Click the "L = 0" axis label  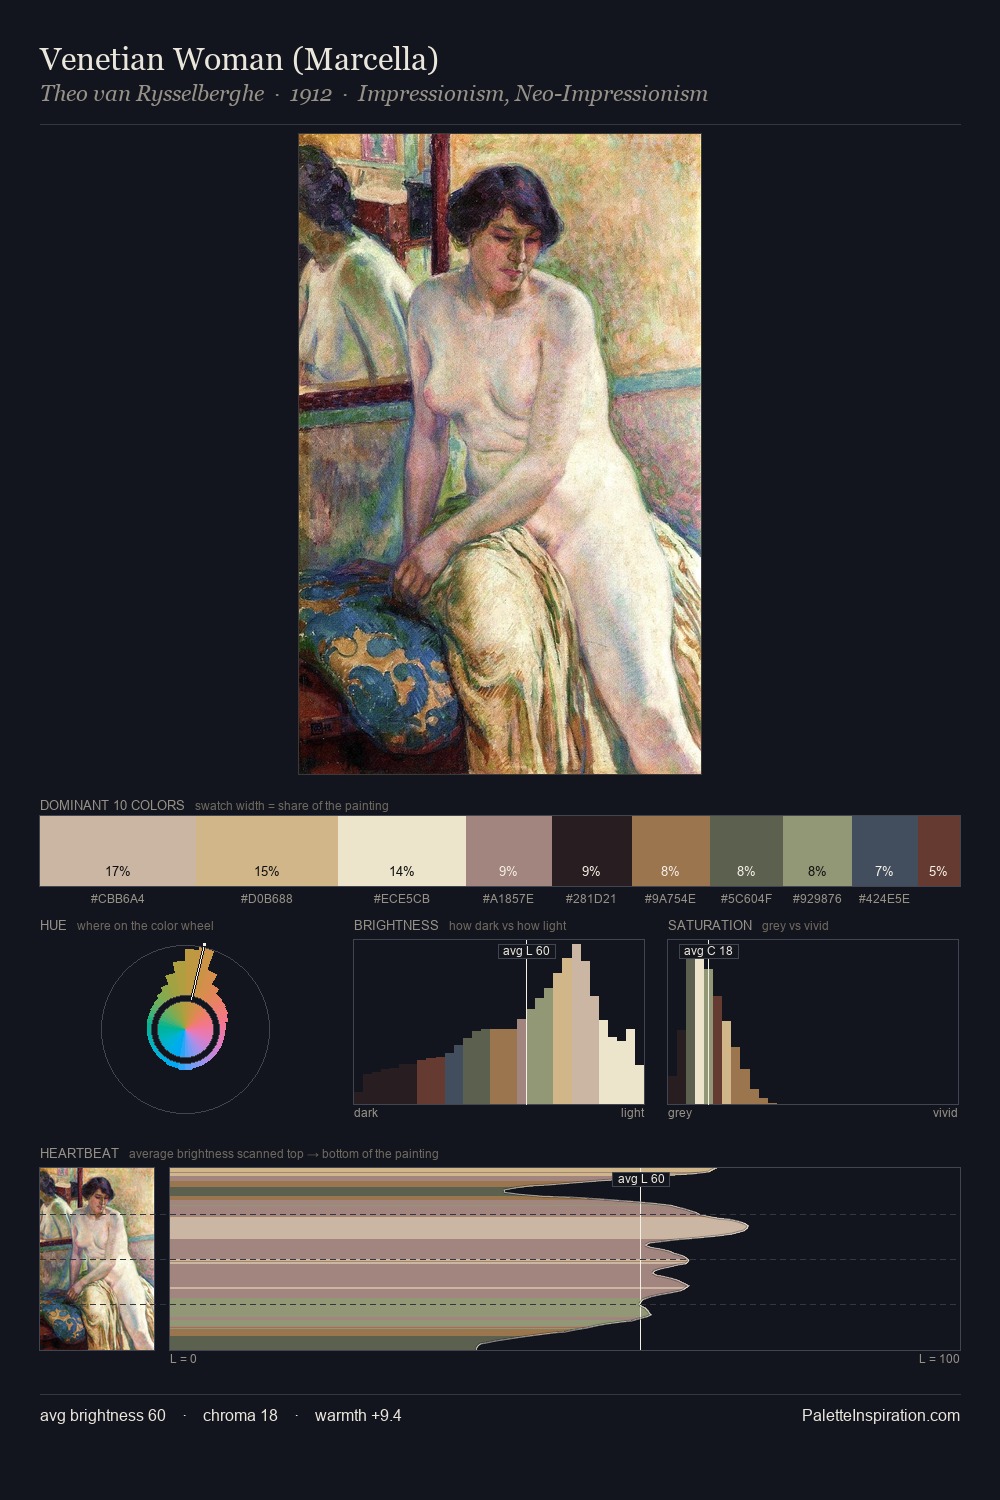pyautogui.click(x=183, y=1359)
